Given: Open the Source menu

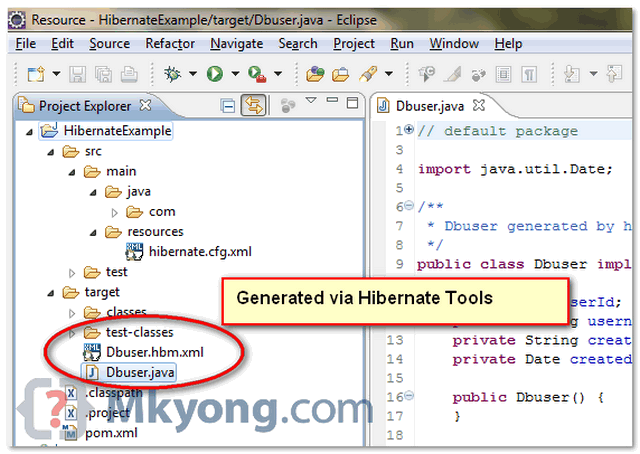Looking at the screenshot, I should (x=110, y=43).
